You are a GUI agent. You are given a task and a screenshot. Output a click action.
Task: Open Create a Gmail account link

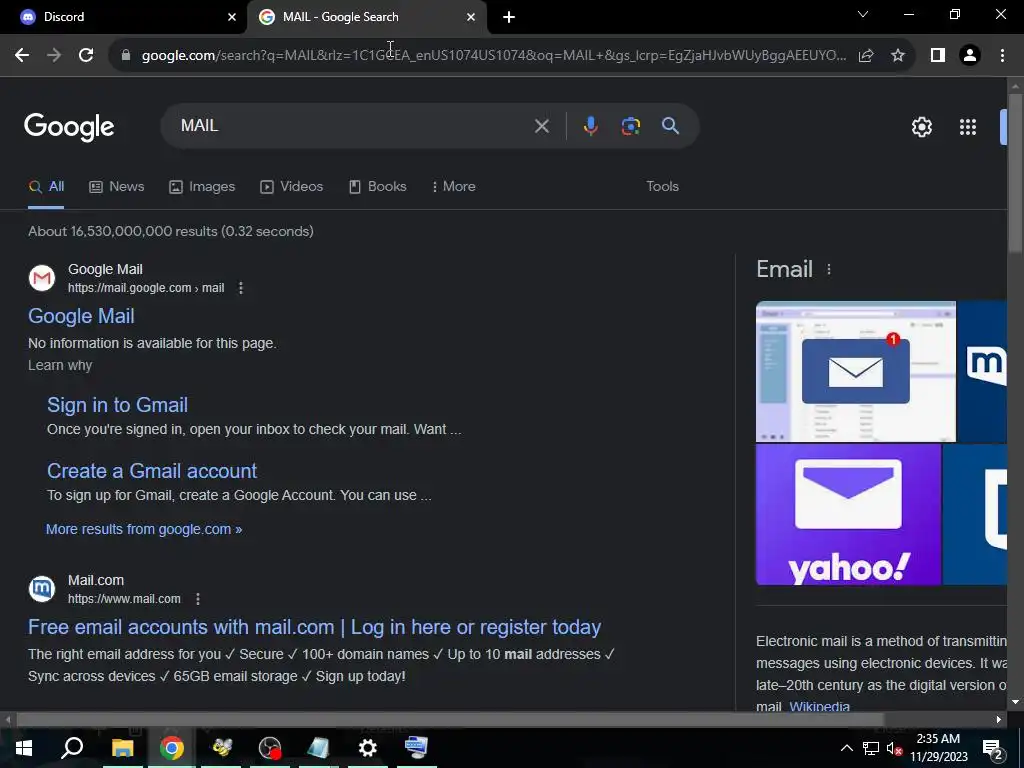(152, 471)
